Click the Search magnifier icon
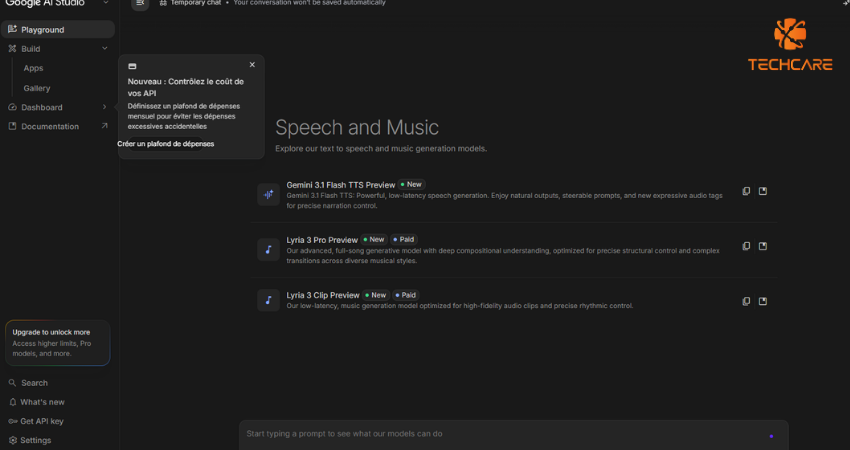This screenshot has width=850, height=450. pyautogui.click(x=12, y=383)
